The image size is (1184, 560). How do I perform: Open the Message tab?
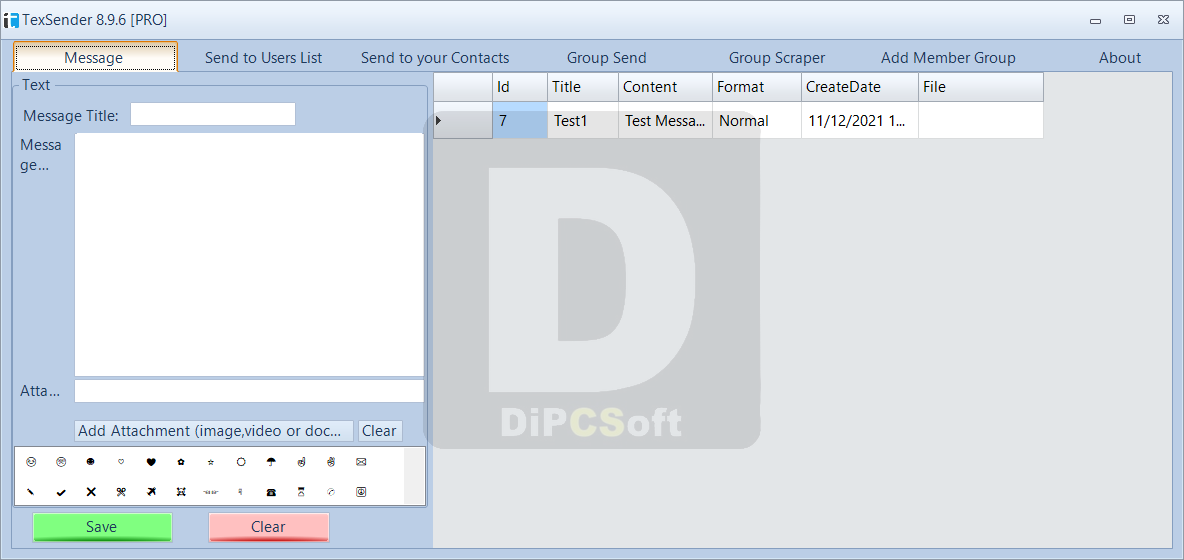94,57
